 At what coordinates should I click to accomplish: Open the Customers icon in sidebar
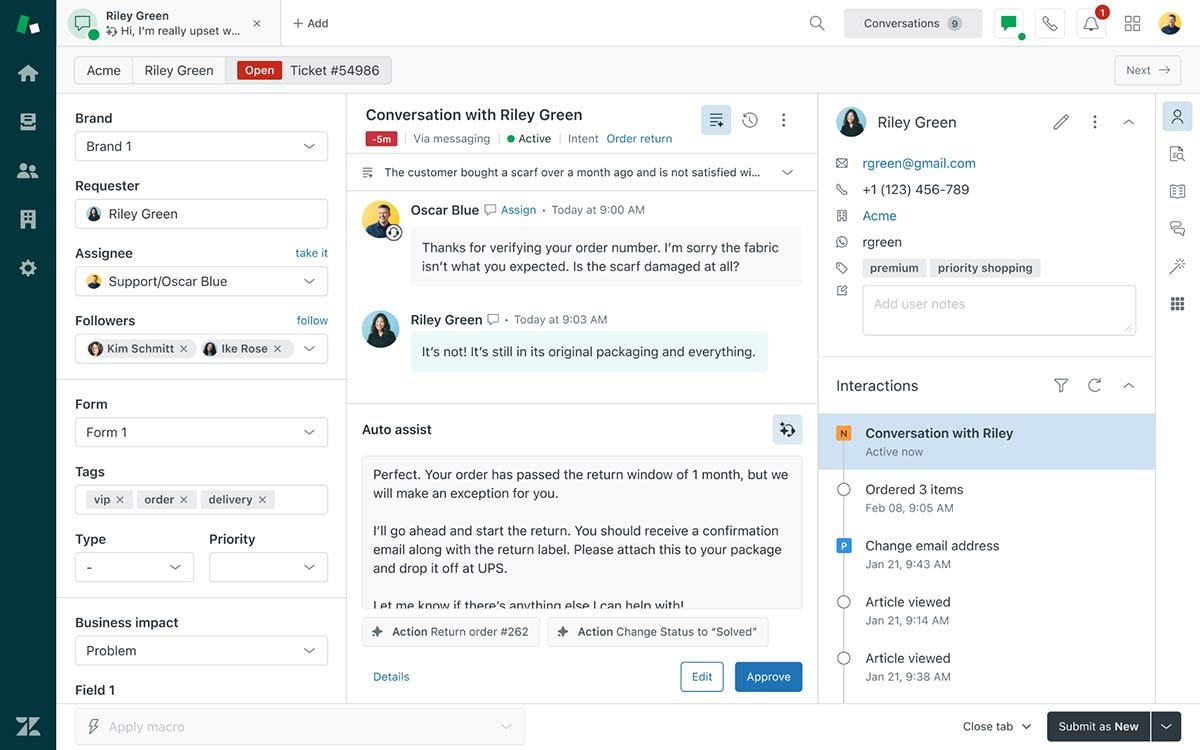[28, 171]
